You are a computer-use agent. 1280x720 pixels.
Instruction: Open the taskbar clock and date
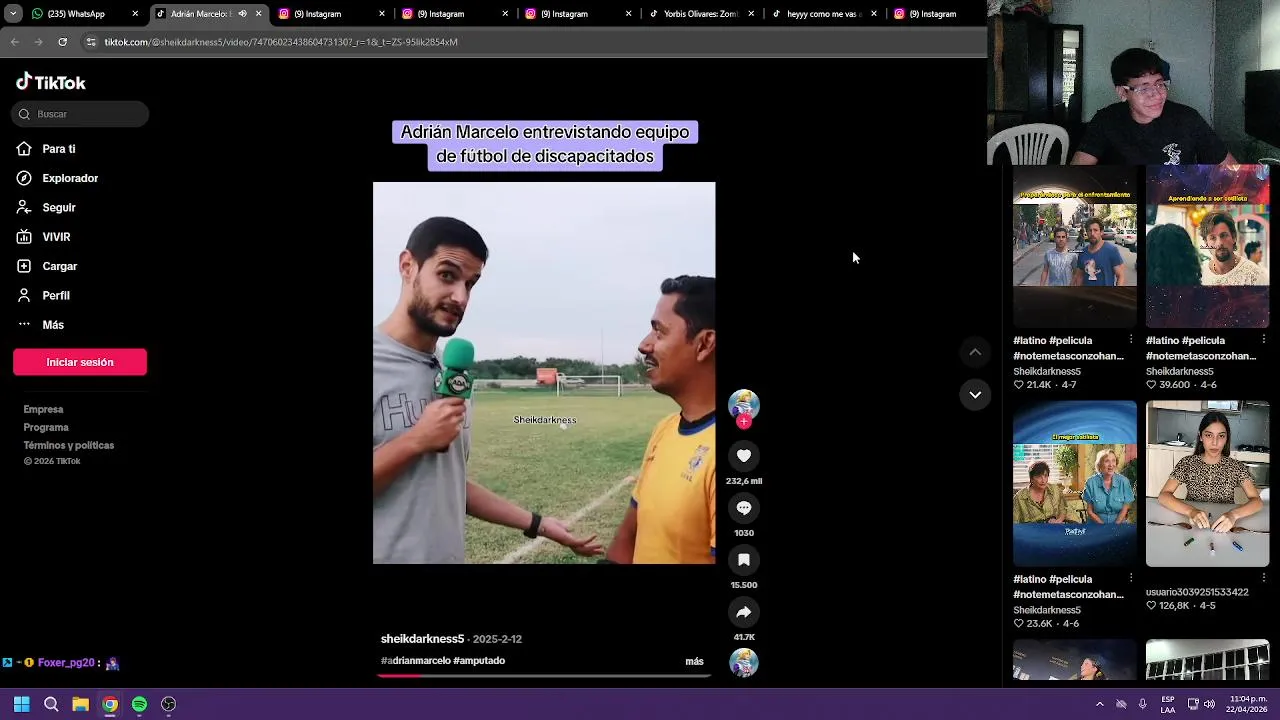pos(1248,704)
